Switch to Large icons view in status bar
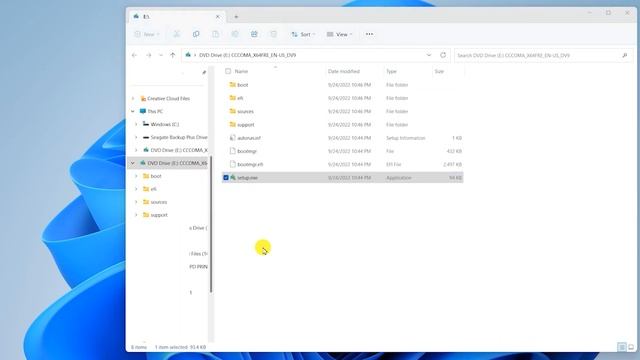This screenshot has height=360, width=640. point(631,347)
